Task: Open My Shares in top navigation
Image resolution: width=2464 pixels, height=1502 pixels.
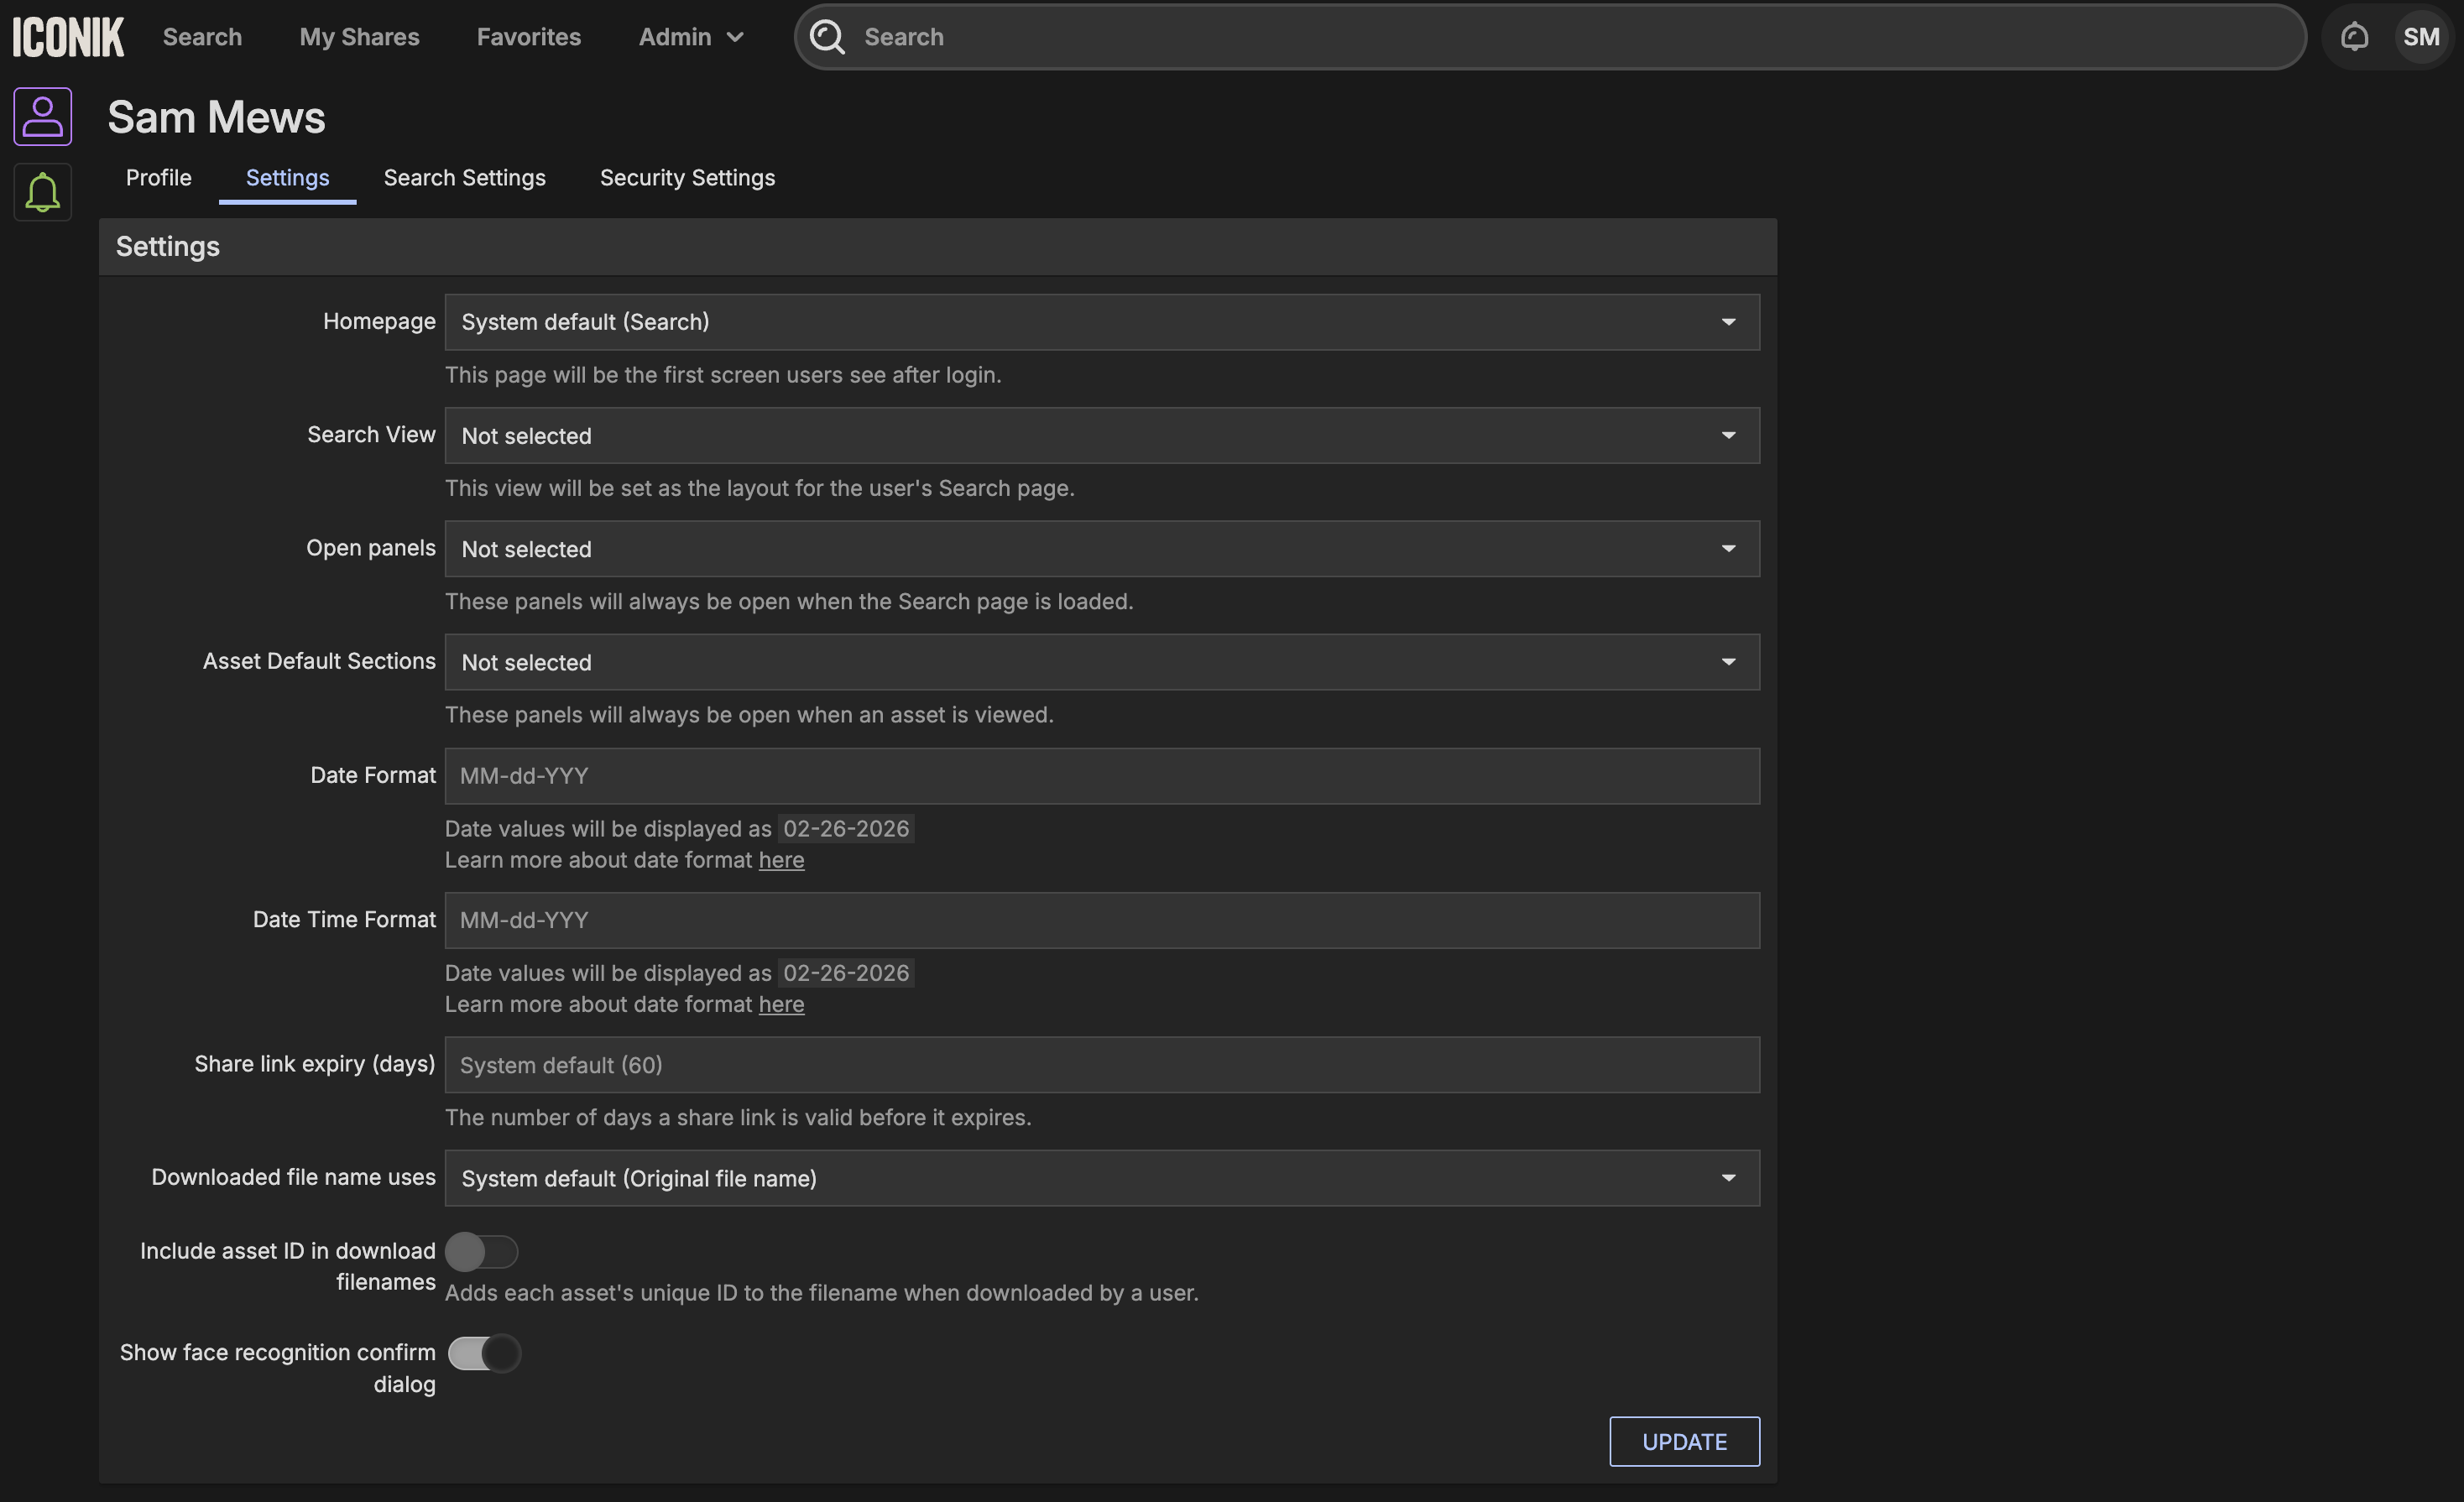Action: point(359,37)
